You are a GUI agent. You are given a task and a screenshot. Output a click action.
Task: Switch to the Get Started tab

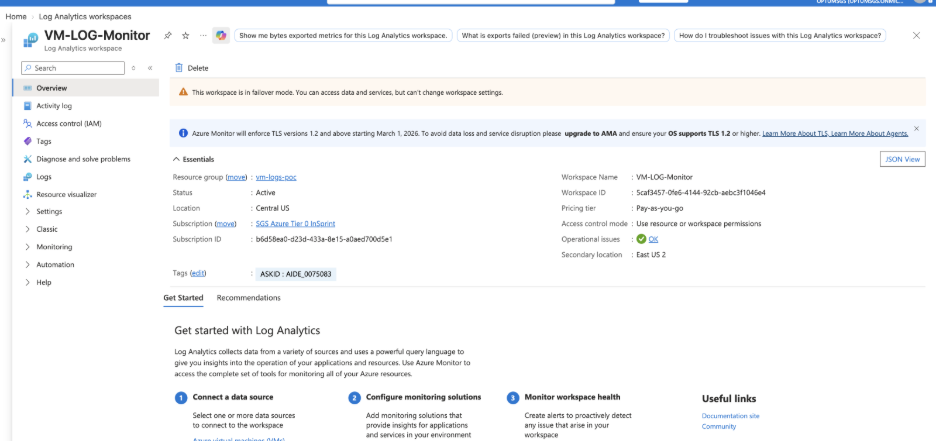coord(183,297)
